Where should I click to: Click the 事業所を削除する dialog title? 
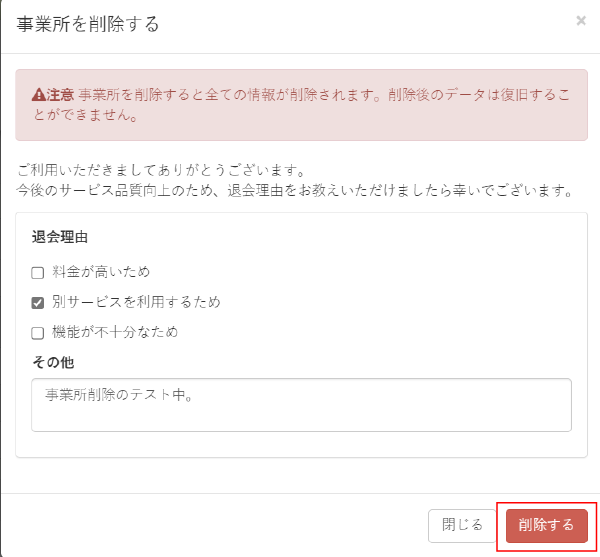88,24
